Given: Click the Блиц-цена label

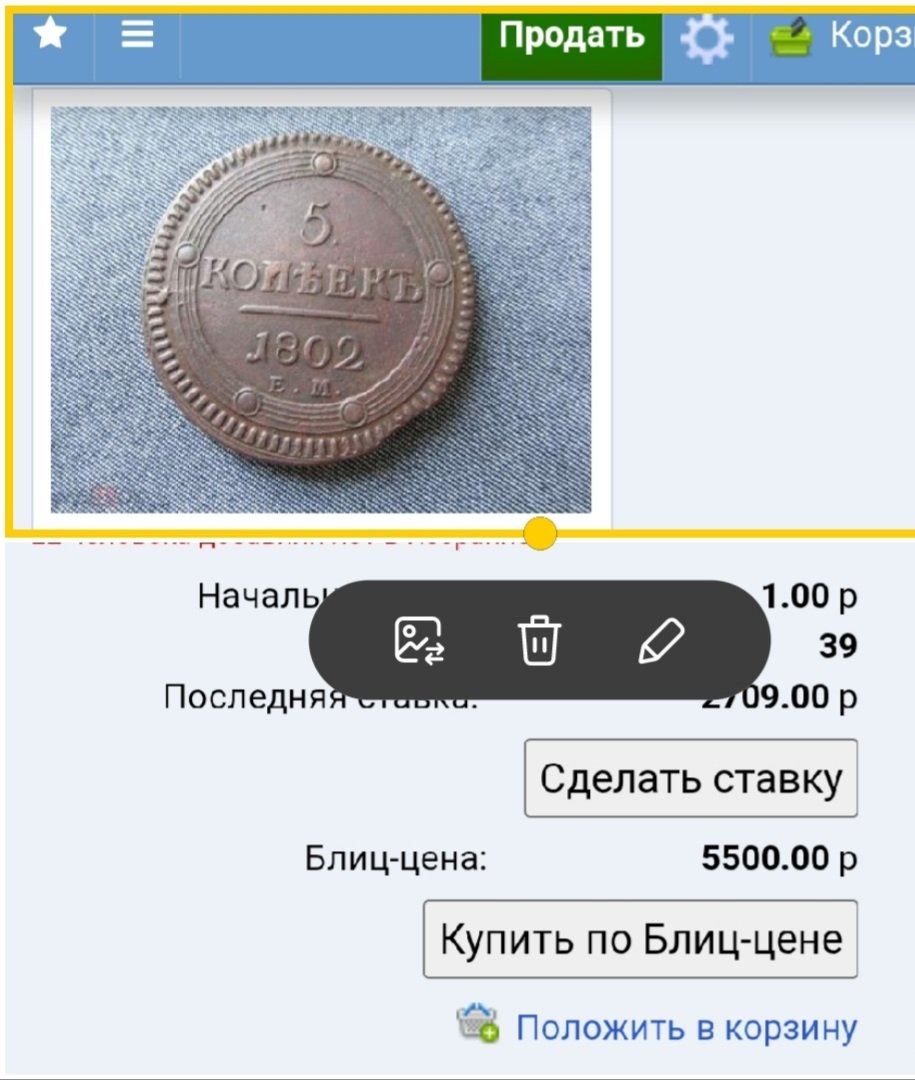Looking at the screenshot, I should click(395, 859).
